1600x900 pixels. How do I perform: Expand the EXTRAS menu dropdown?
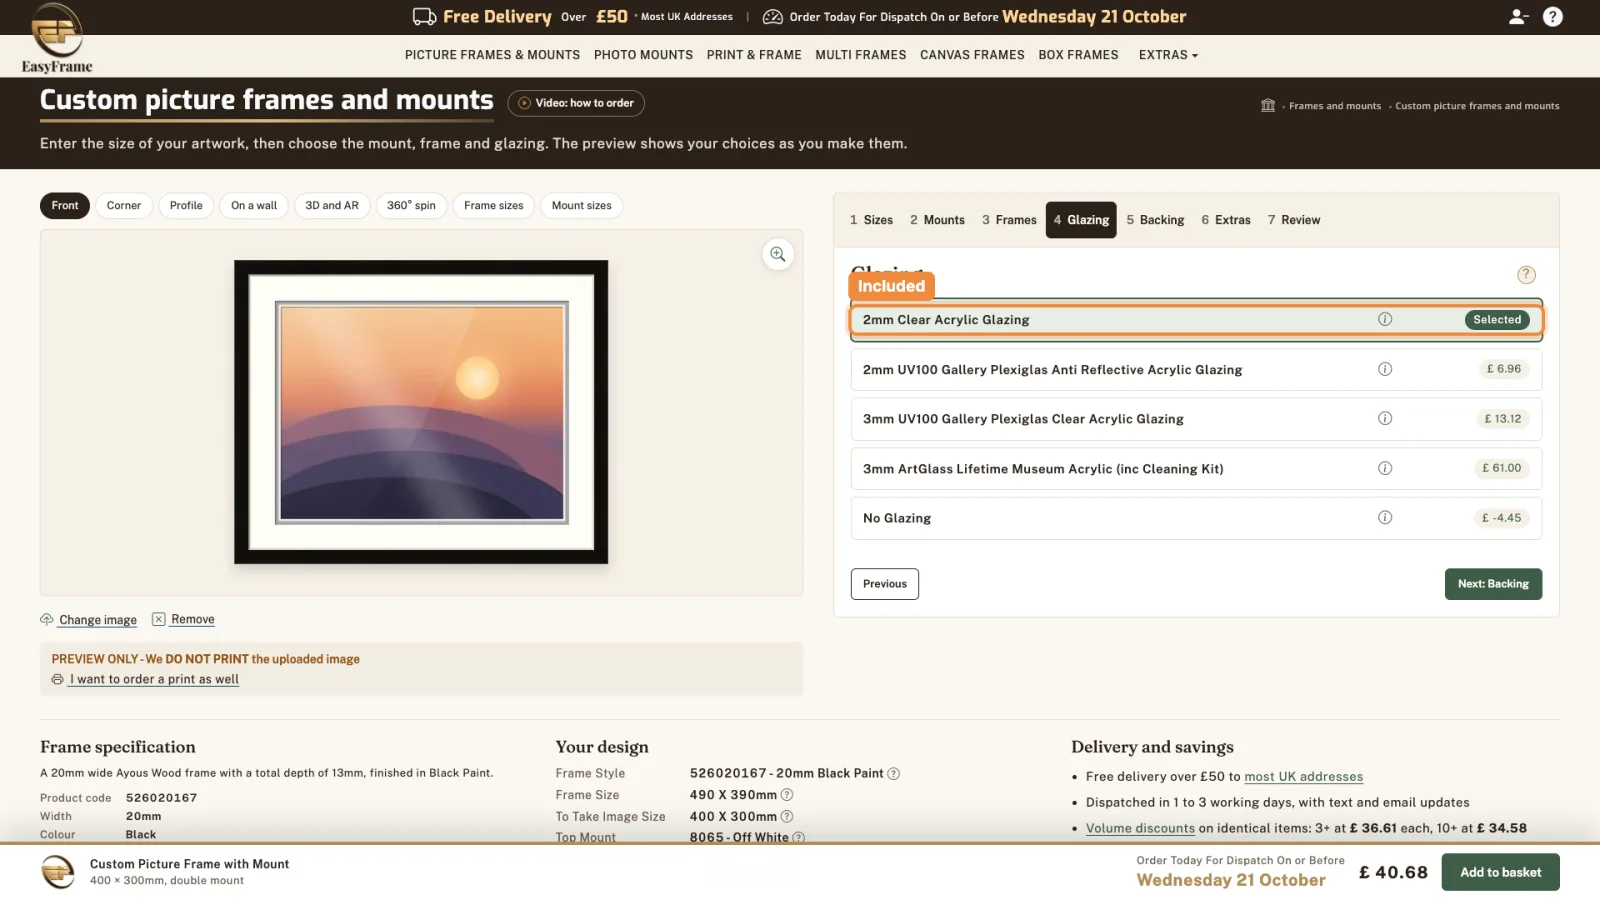click(x=1168, y=55)
